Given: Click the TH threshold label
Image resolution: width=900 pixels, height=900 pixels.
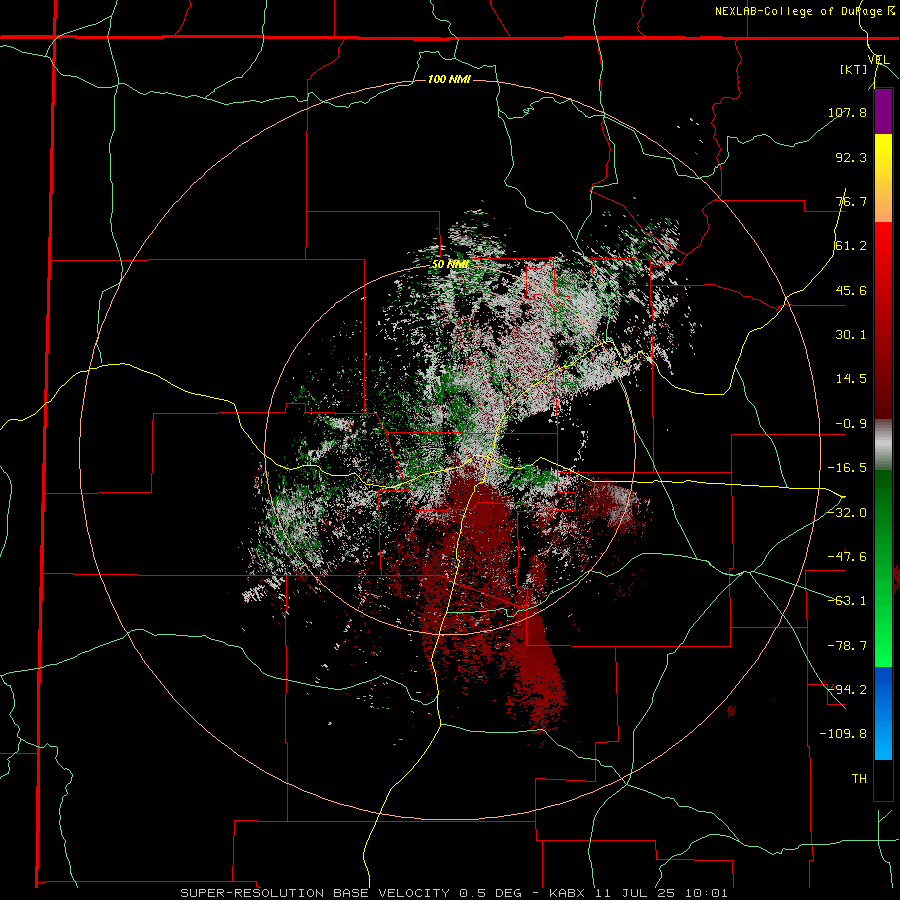Looking at the screenshot, I should 859,779.
